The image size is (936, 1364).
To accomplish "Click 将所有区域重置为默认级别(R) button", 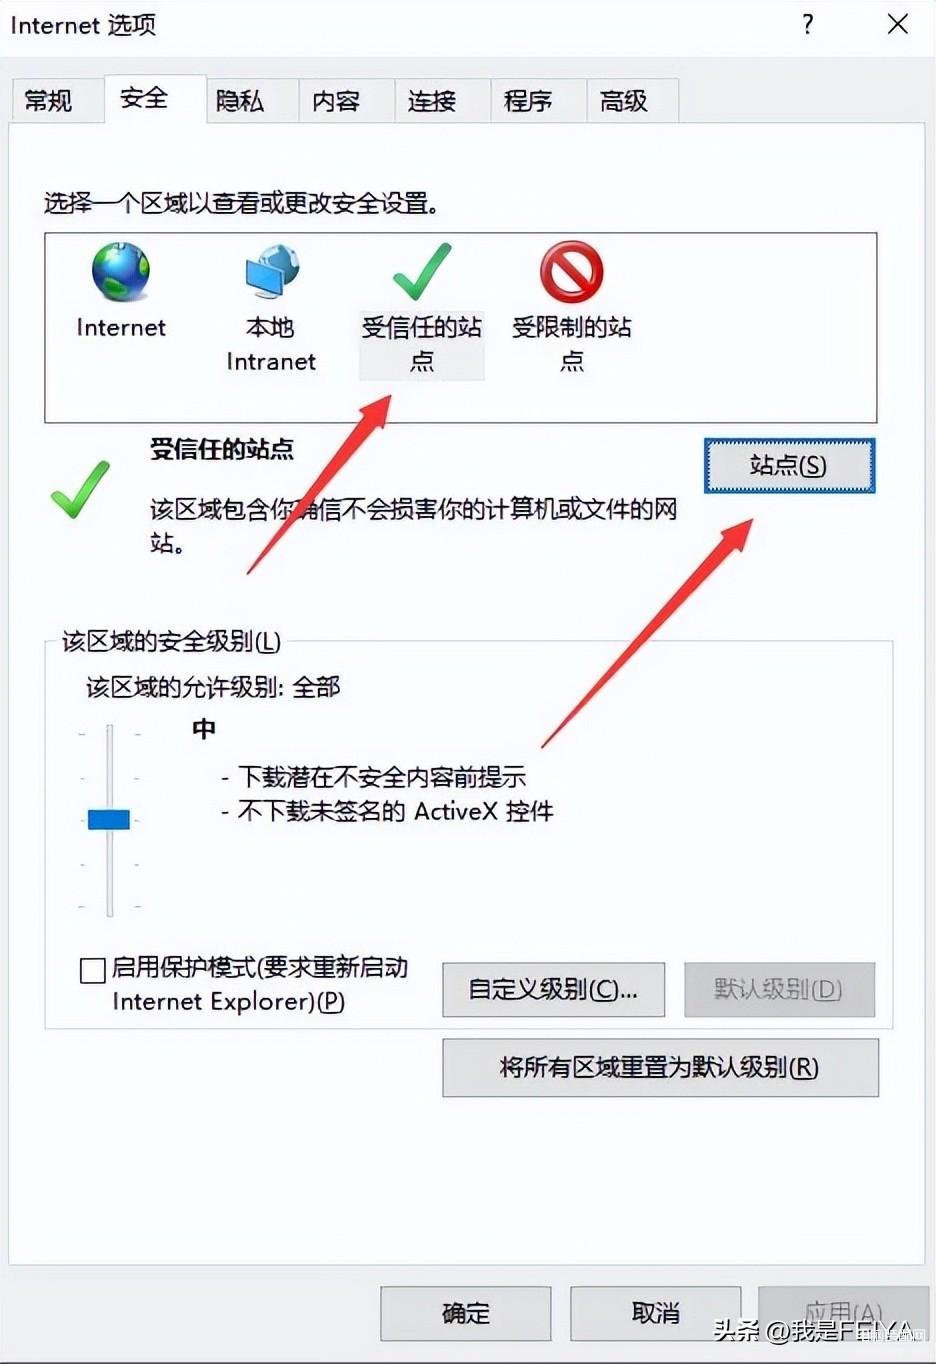I will (660, 1068).
